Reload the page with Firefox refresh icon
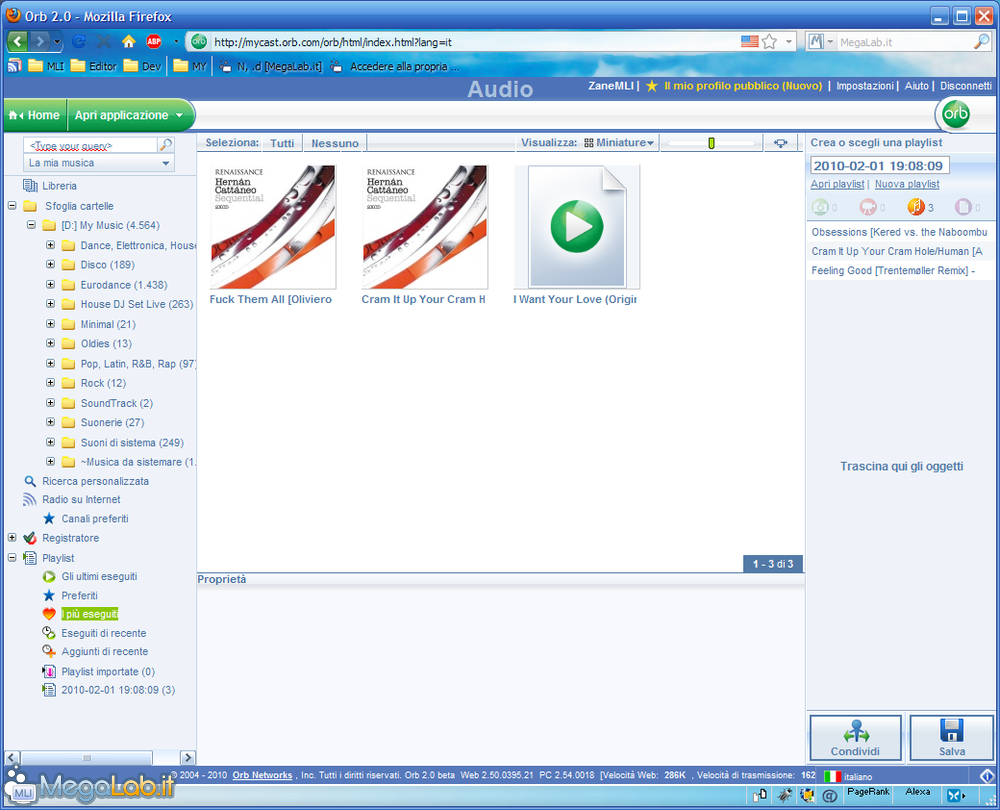The width and height of the screenshot is (1000, 810). coord(79,42)
